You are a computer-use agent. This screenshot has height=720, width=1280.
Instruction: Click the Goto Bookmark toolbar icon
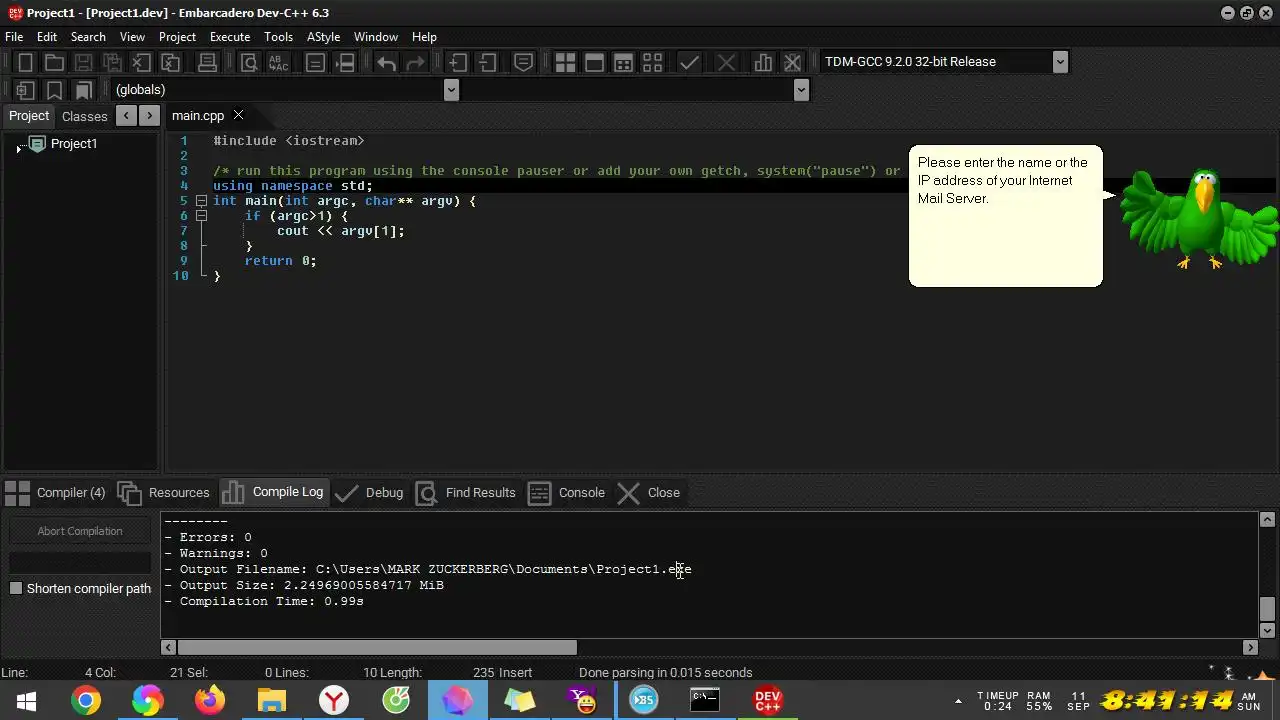point(84,90)
